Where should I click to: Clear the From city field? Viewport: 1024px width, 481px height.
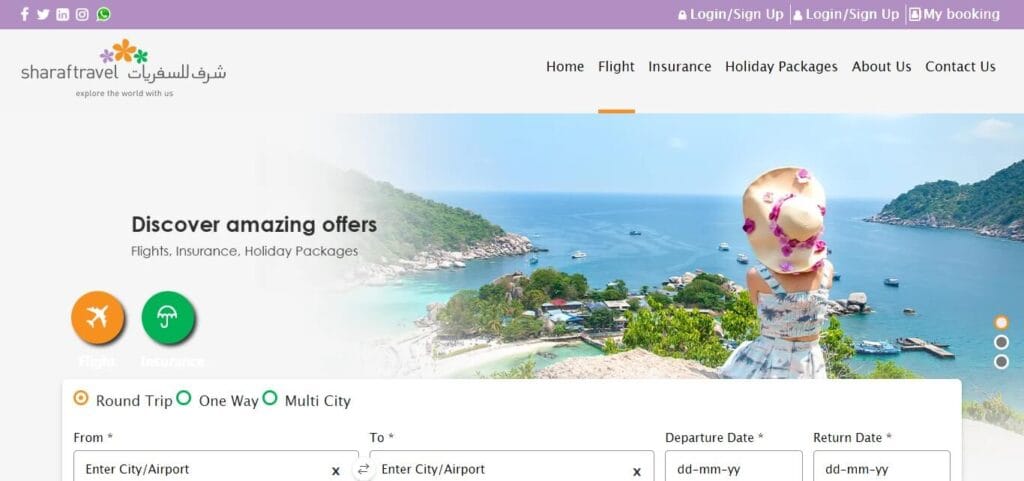click(336, 471)
